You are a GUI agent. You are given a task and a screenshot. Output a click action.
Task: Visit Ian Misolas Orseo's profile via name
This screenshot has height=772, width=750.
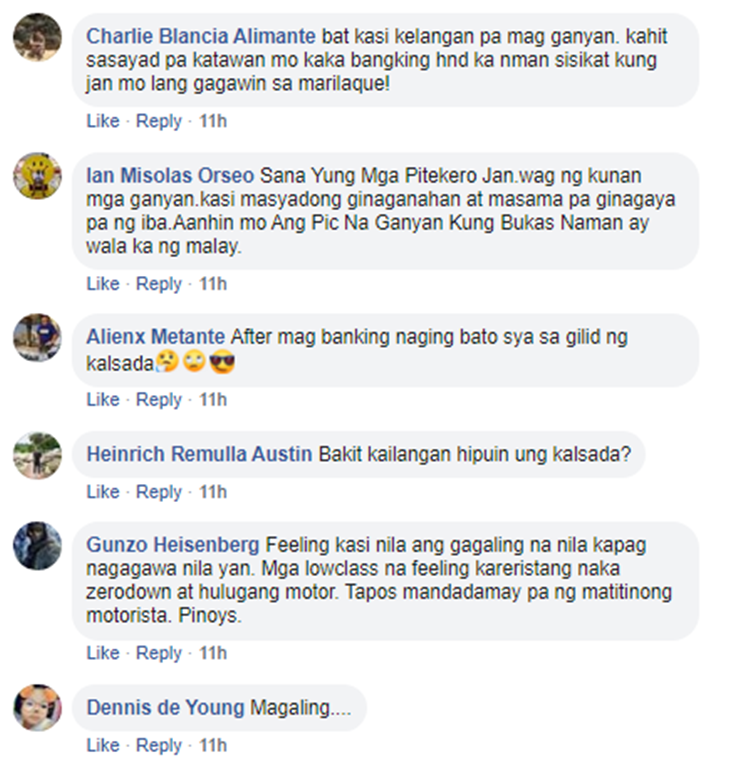pos(170,176)
